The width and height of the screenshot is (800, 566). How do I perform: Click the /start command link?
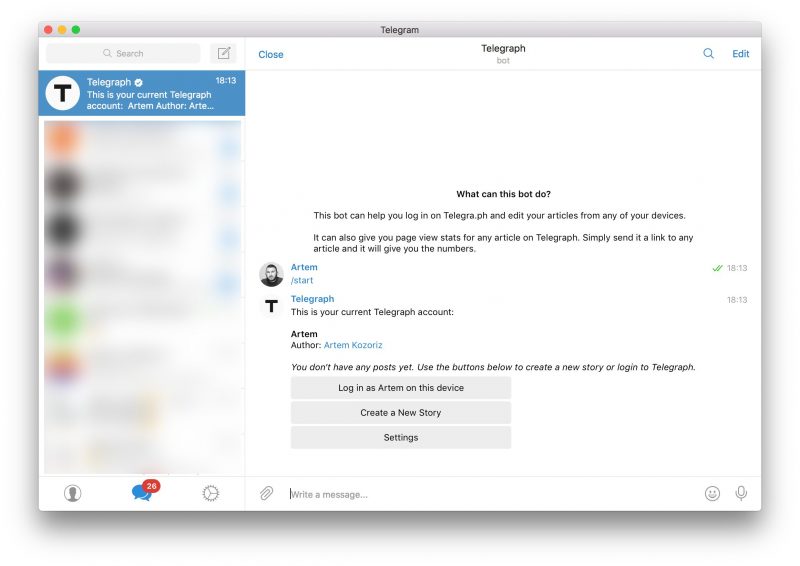(x=302, y=280)
